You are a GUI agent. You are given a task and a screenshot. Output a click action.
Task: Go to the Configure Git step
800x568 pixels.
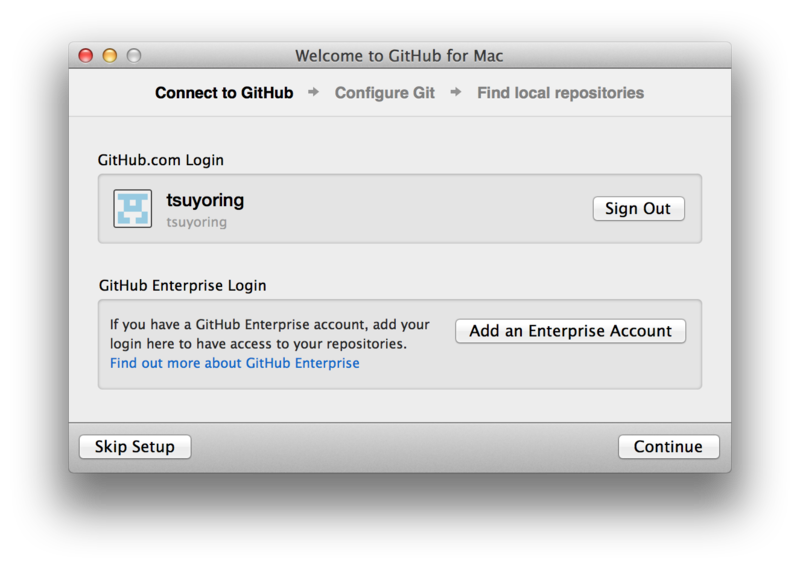[385, 93]
